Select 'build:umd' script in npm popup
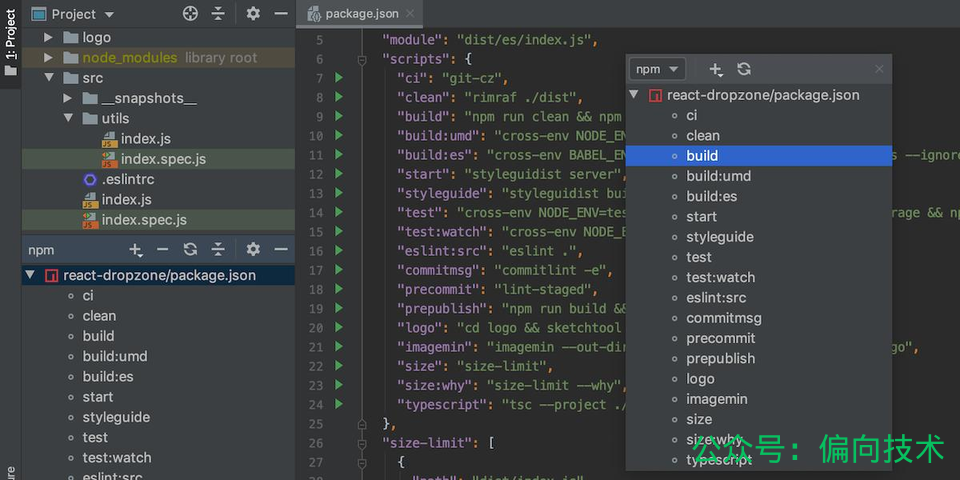This screenshot has height=480, width=960. click(x=719, y=176)
